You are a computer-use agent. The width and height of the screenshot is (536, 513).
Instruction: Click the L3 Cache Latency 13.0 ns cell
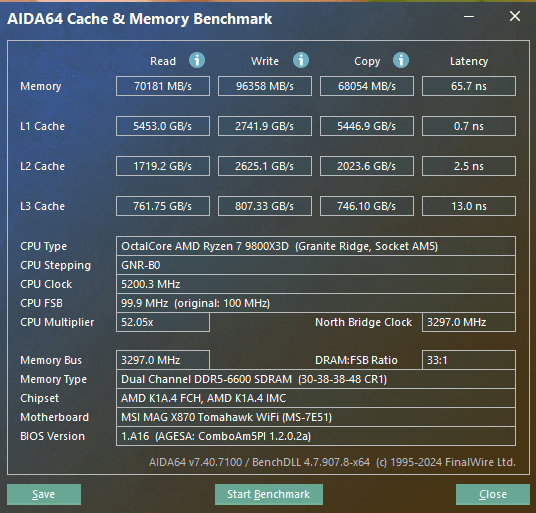[469, 206]
